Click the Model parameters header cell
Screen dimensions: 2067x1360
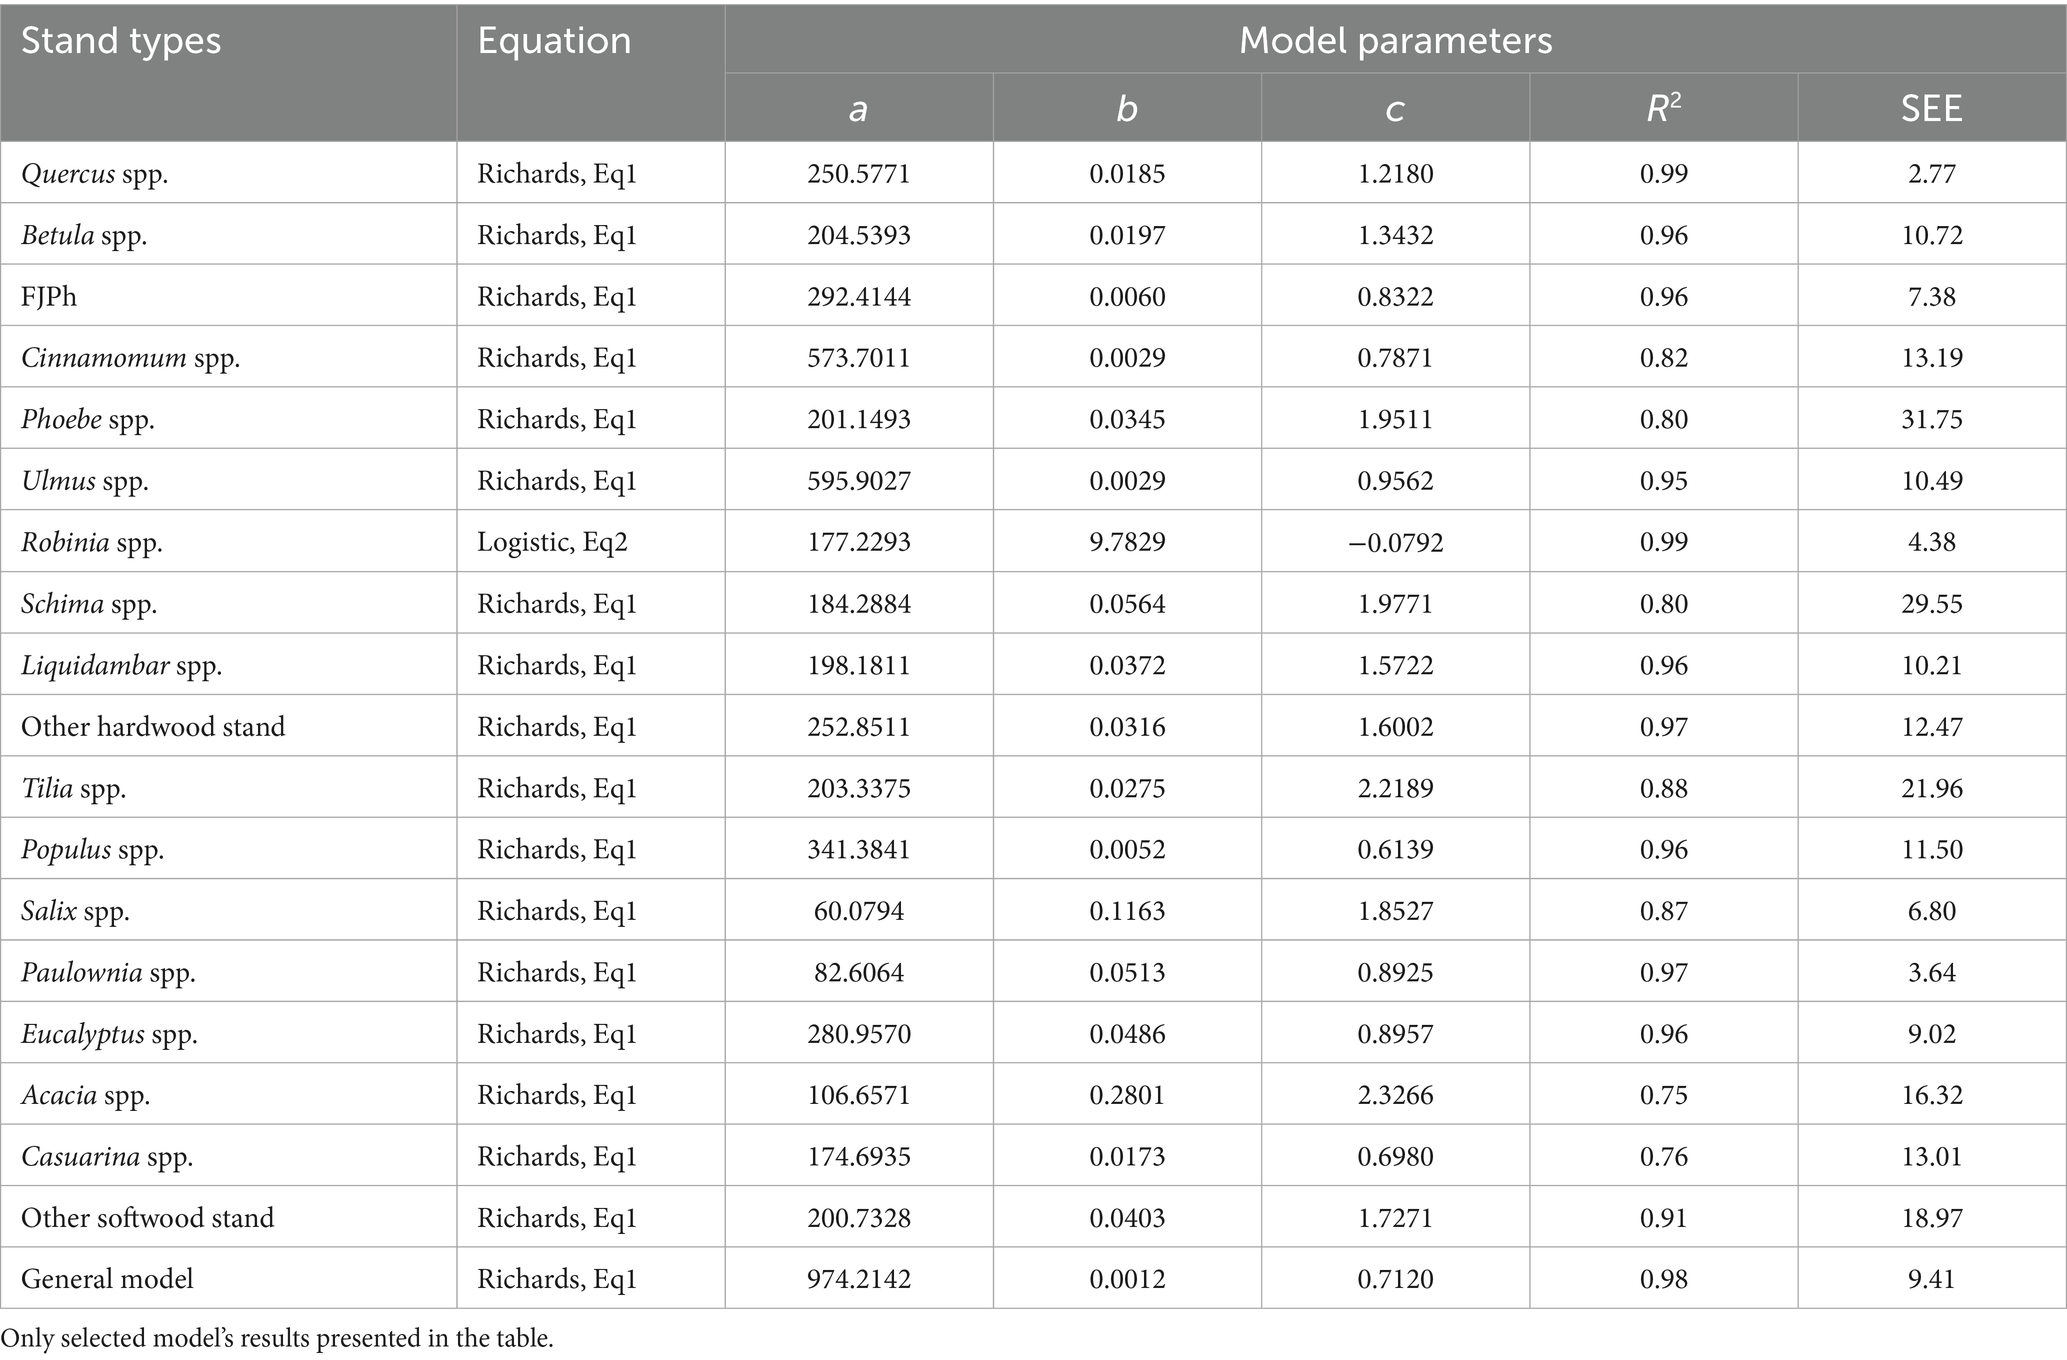click(x=1395, y=41)
